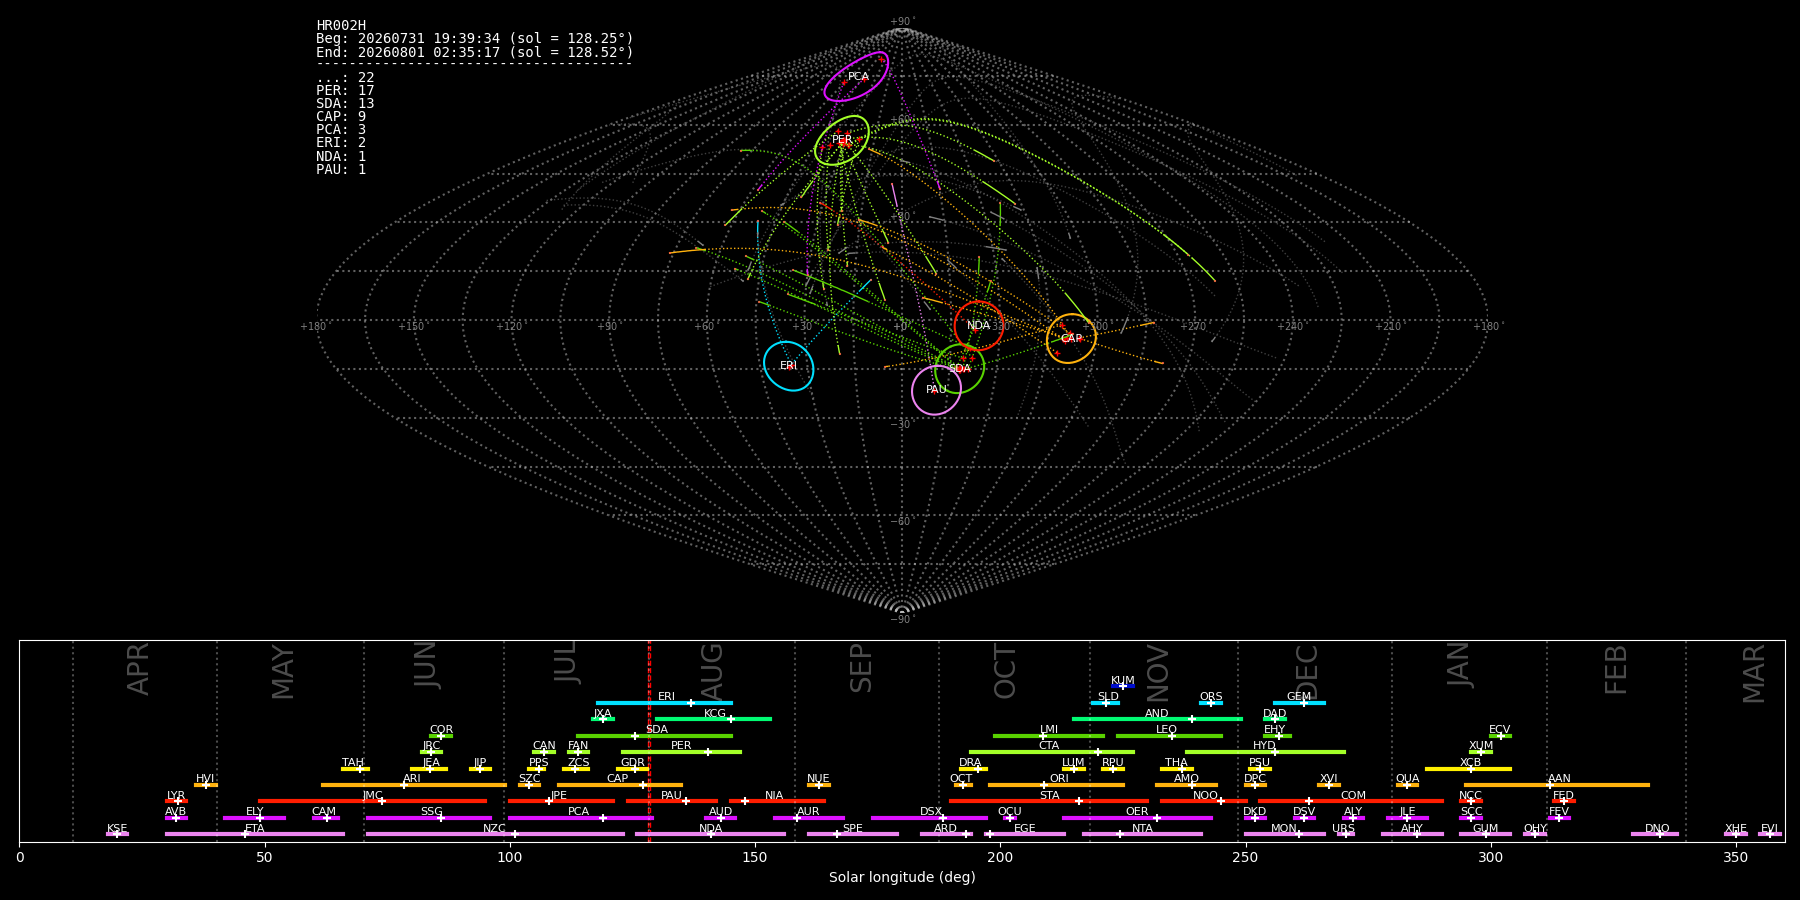The width and height of the screenshot is (1800, 900).
Task: Select the AAN shower bar in timeline
Action: click(1557, 785)
